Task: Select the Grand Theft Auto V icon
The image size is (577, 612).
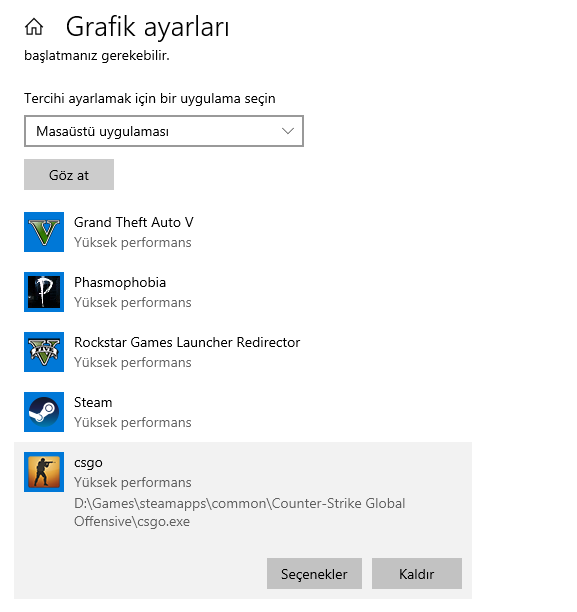Action: click(x=44, y=232)
